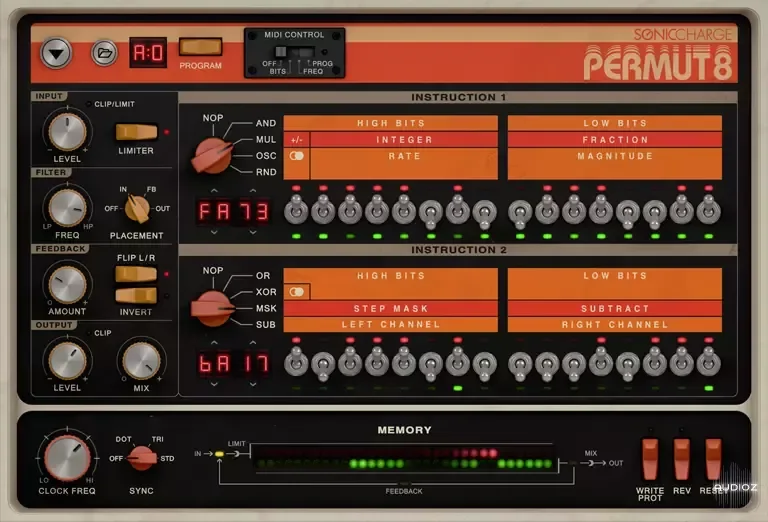The image size is (768, 522).
Task: Click the Output LEVEL knob
Action: click(67, 361)
